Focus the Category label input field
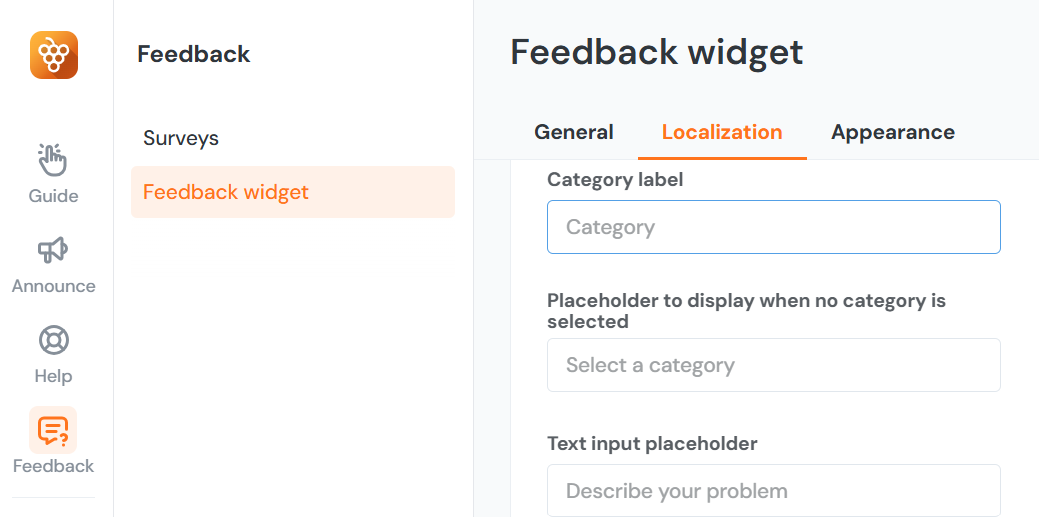The image size is (1039, 517). point(773,227)
